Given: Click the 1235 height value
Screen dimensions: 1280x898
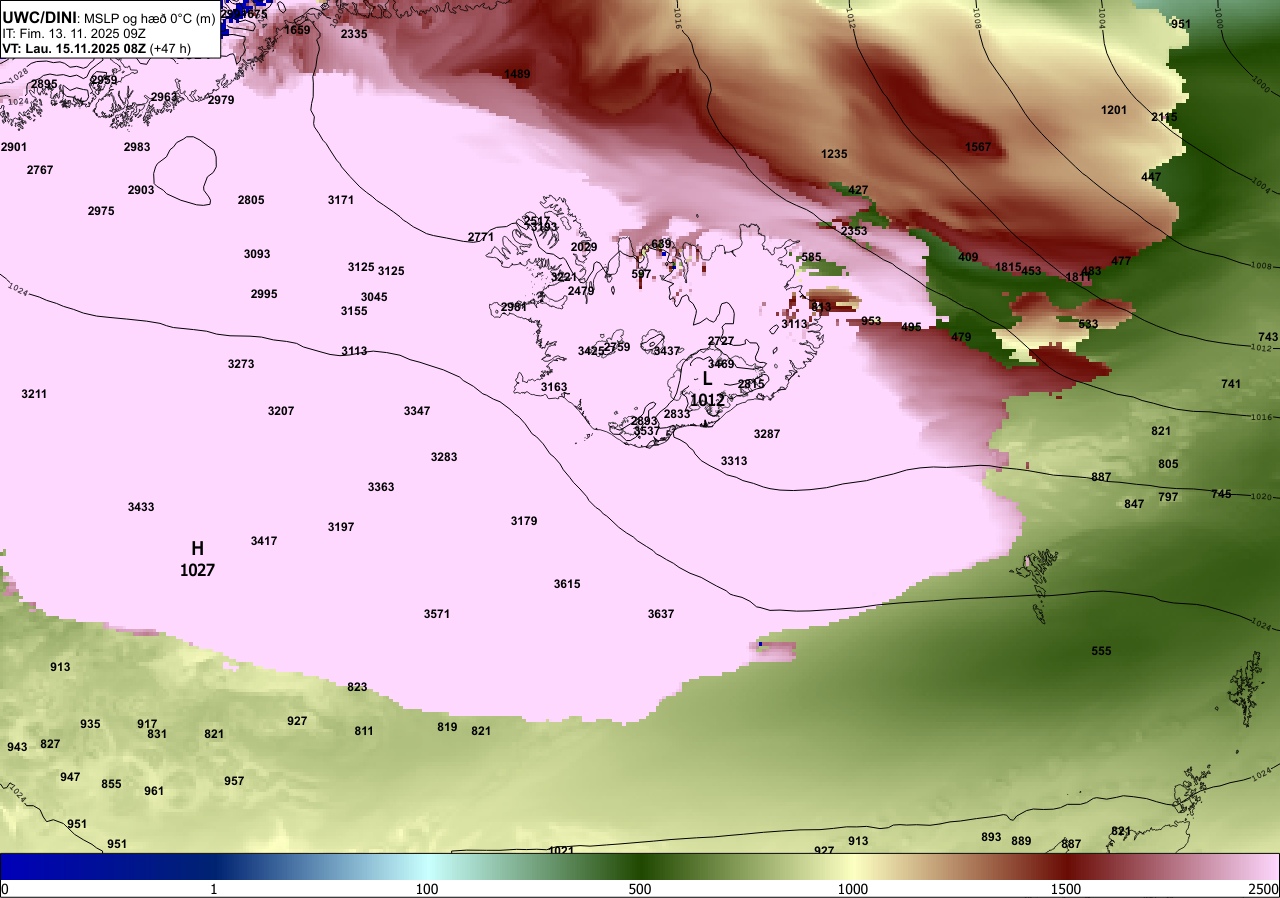Looking at the screenshot, I should click(x=834, y=154).
